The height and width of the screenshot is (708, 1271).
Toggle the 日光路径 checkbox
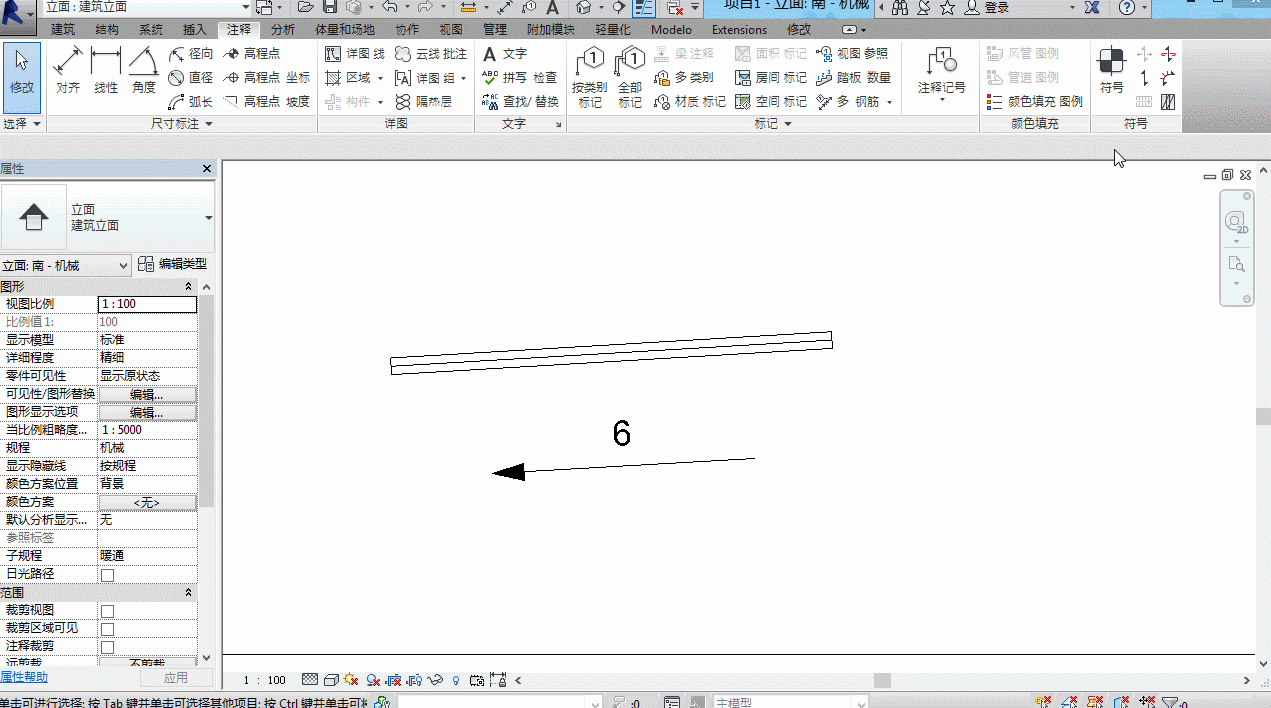[x=107, y=575]
